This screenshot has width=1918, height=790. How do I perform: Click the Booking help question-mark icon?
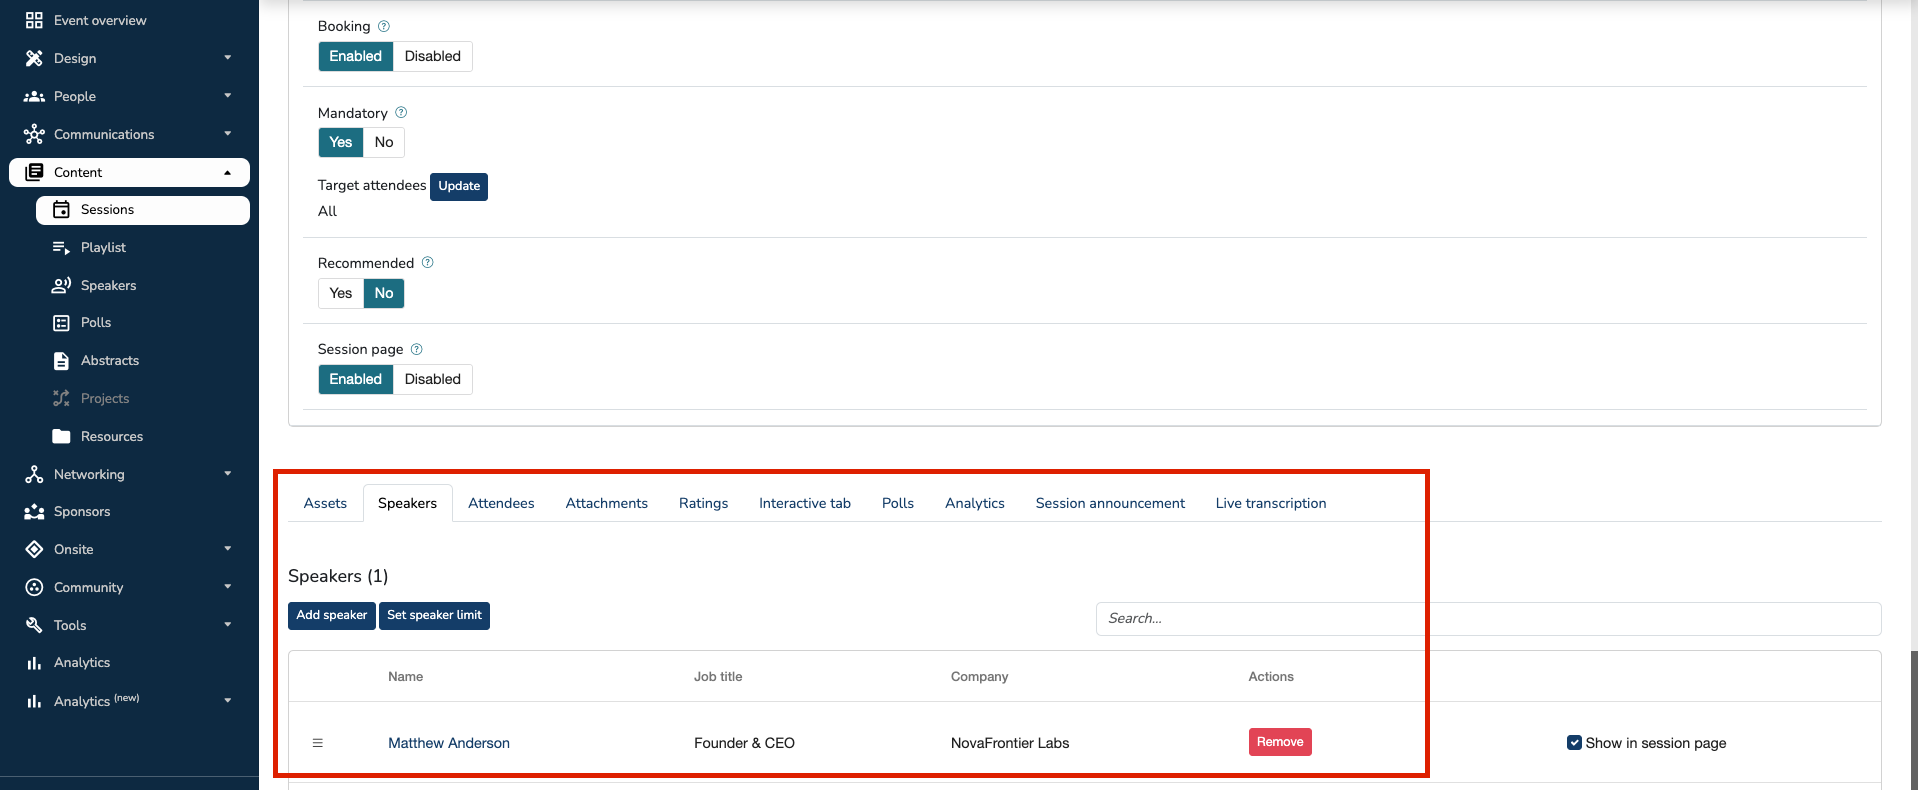click(383, 26)
